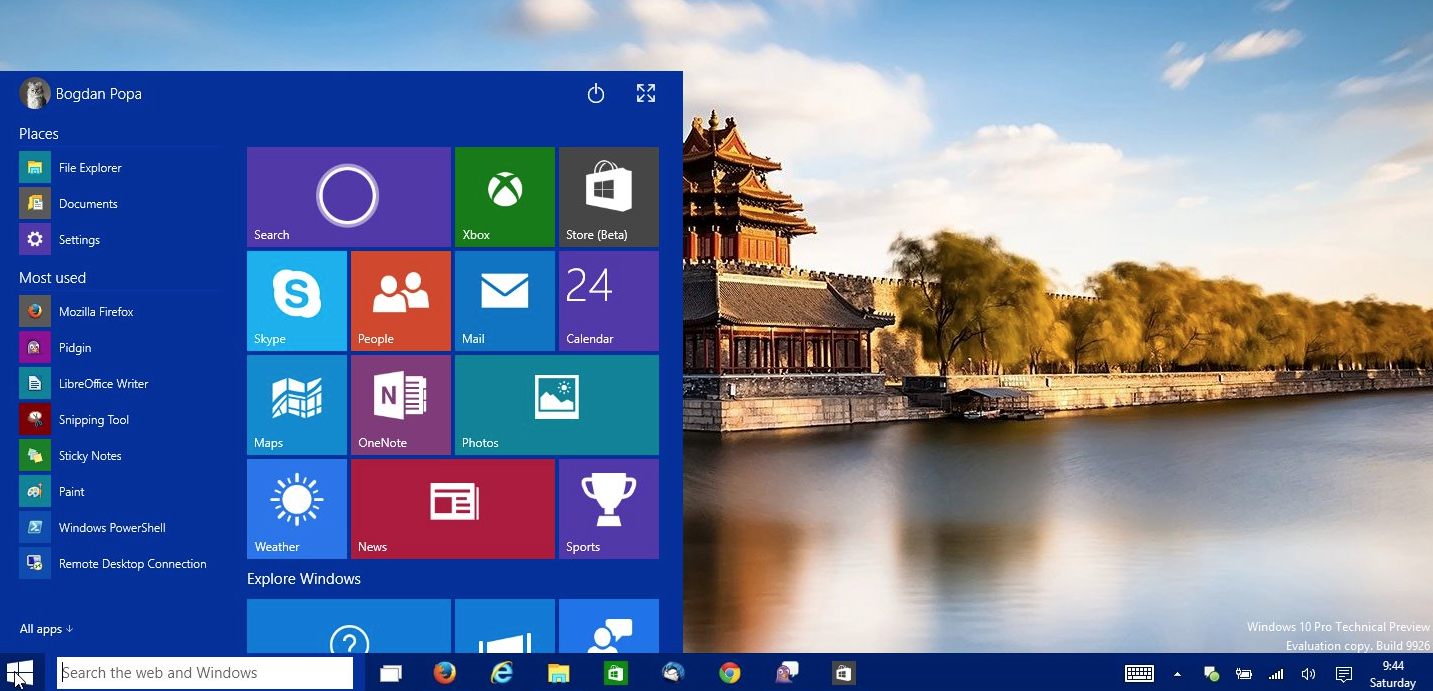Focus the Search the web and Windows box
The image size is (1433, 691).
[205, 673]
